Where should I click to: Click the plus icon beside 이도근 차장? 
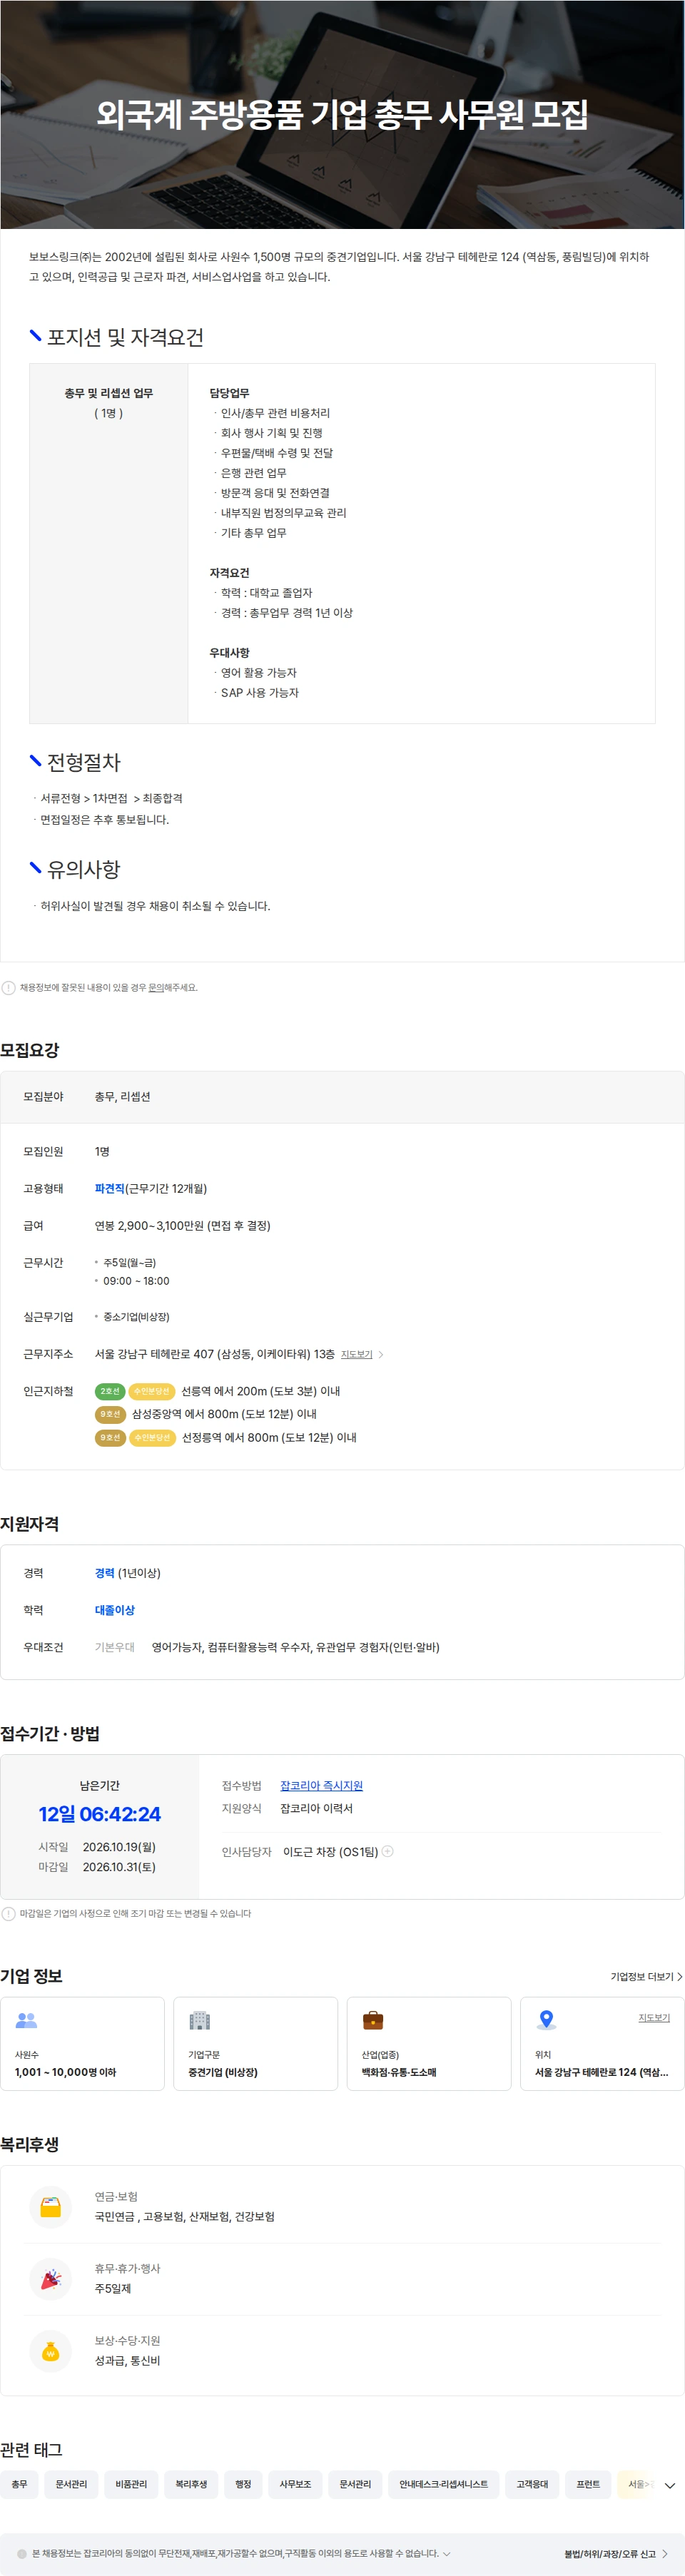(x=388, y=1851)
